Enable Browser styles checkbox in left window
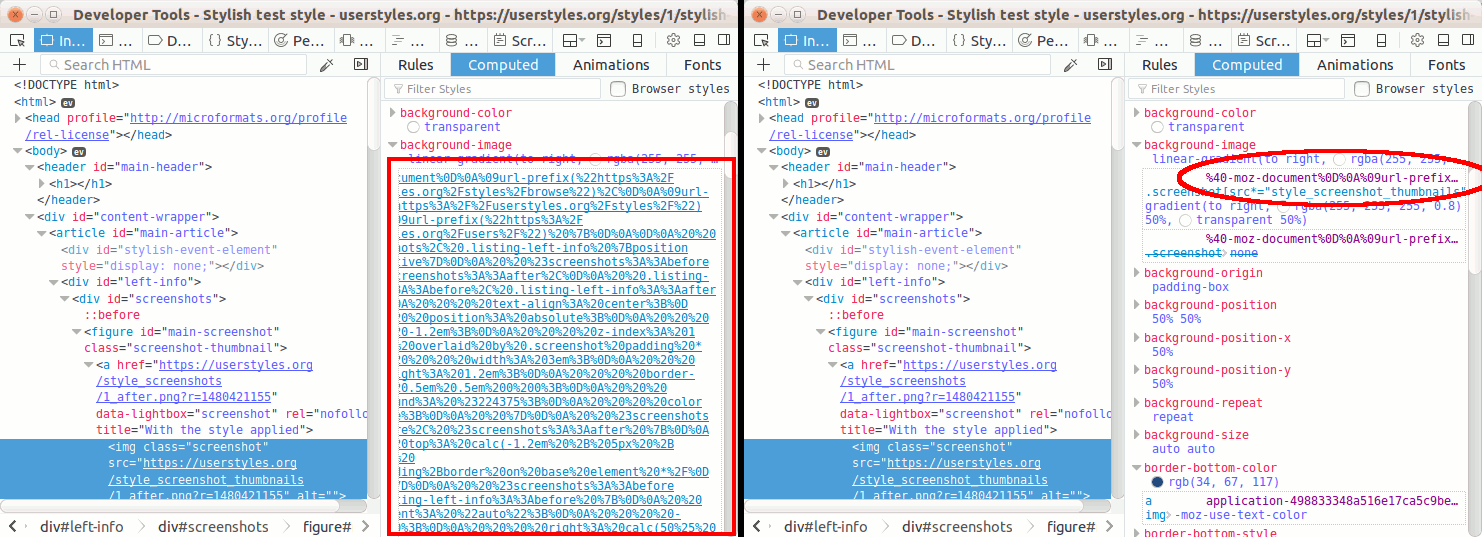 (x=618, y=89)
